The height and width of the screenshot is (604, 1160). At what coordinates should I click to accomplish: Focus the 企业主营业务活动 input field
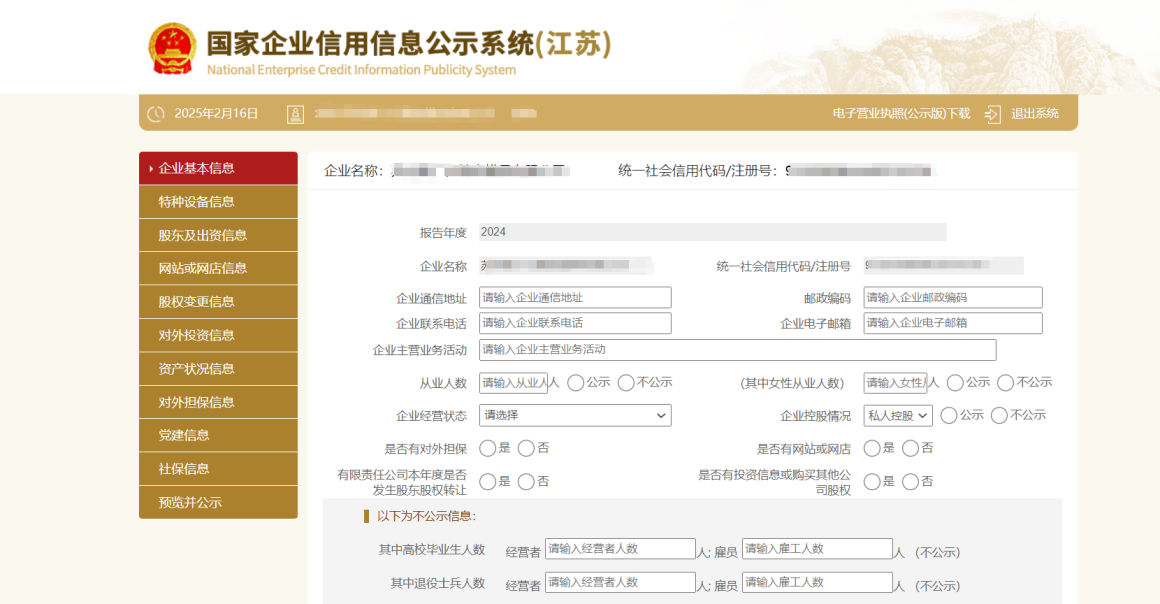click(738, 349)
